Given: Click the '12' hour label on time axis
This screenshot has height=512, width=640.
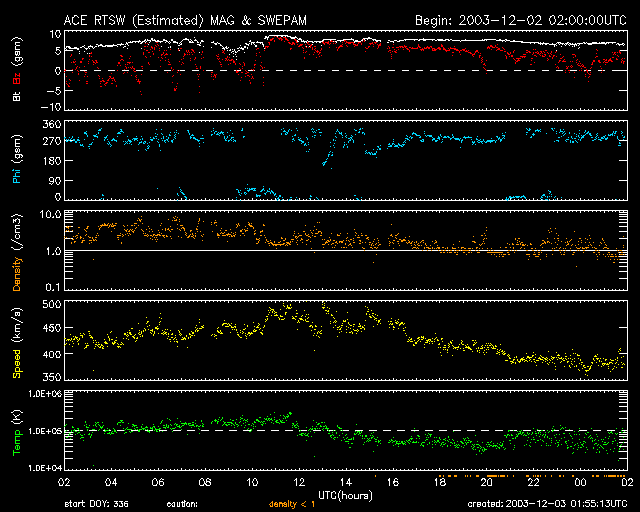Looking at the screenshot, I should [299, 483].
